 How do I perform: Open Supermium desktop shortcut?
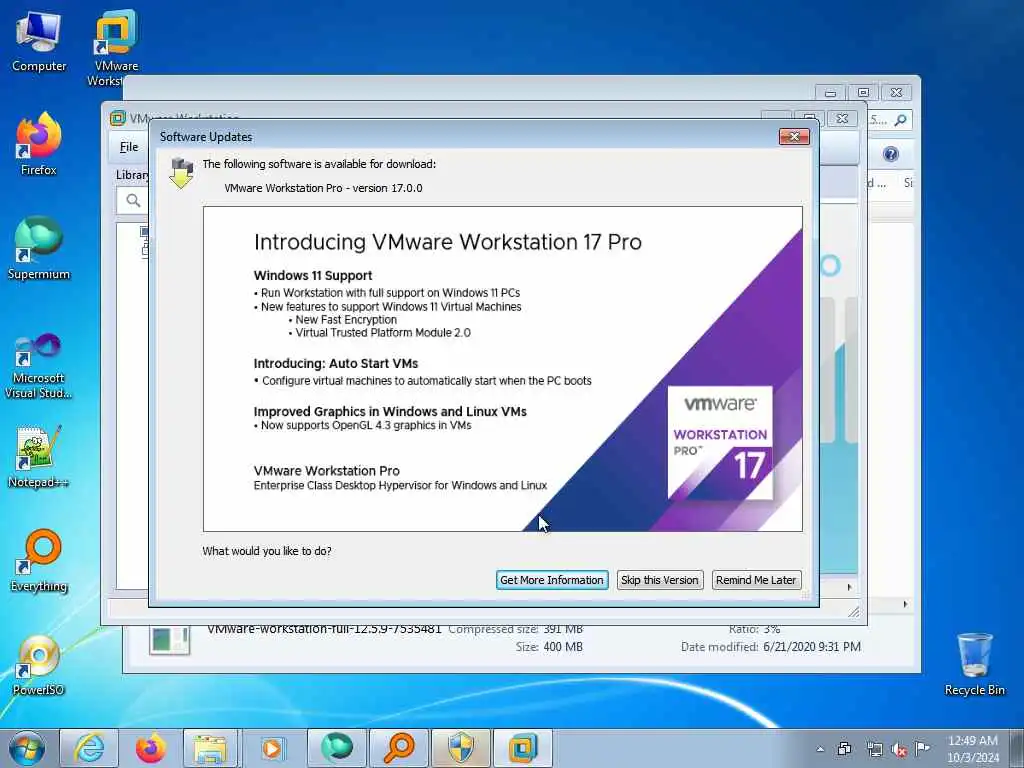(x=39, y=248)
